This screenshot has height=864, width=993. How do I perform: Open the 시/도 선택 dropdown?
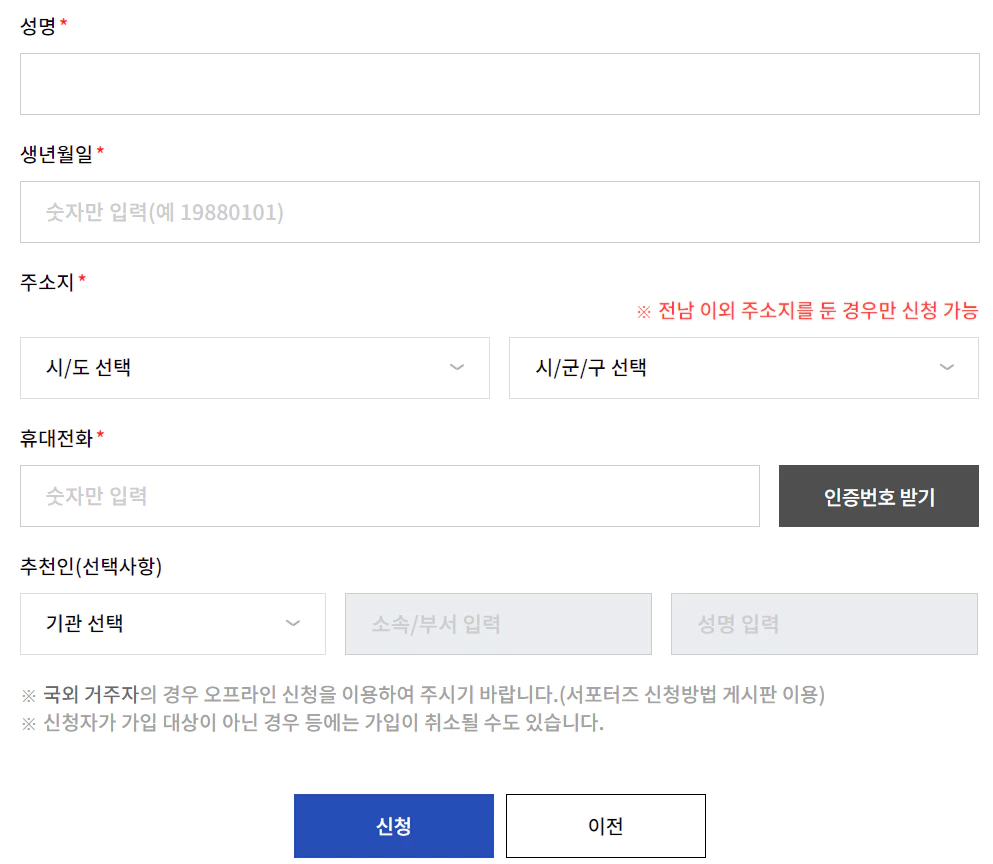coord(255,368)
